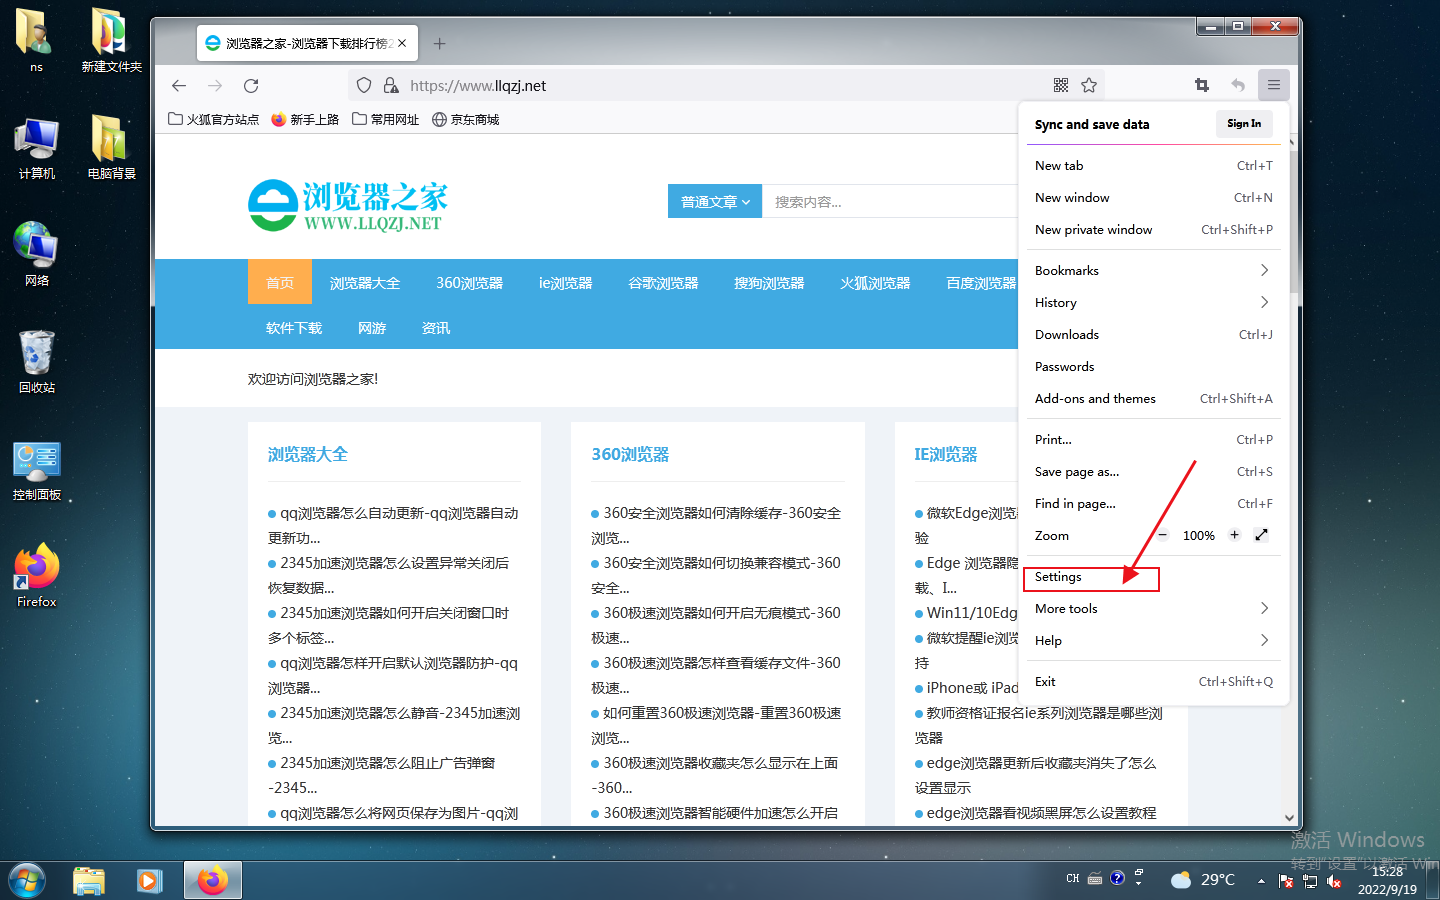
Task: Select Add-ons and themes menu item
Action: coord(1095,399)
